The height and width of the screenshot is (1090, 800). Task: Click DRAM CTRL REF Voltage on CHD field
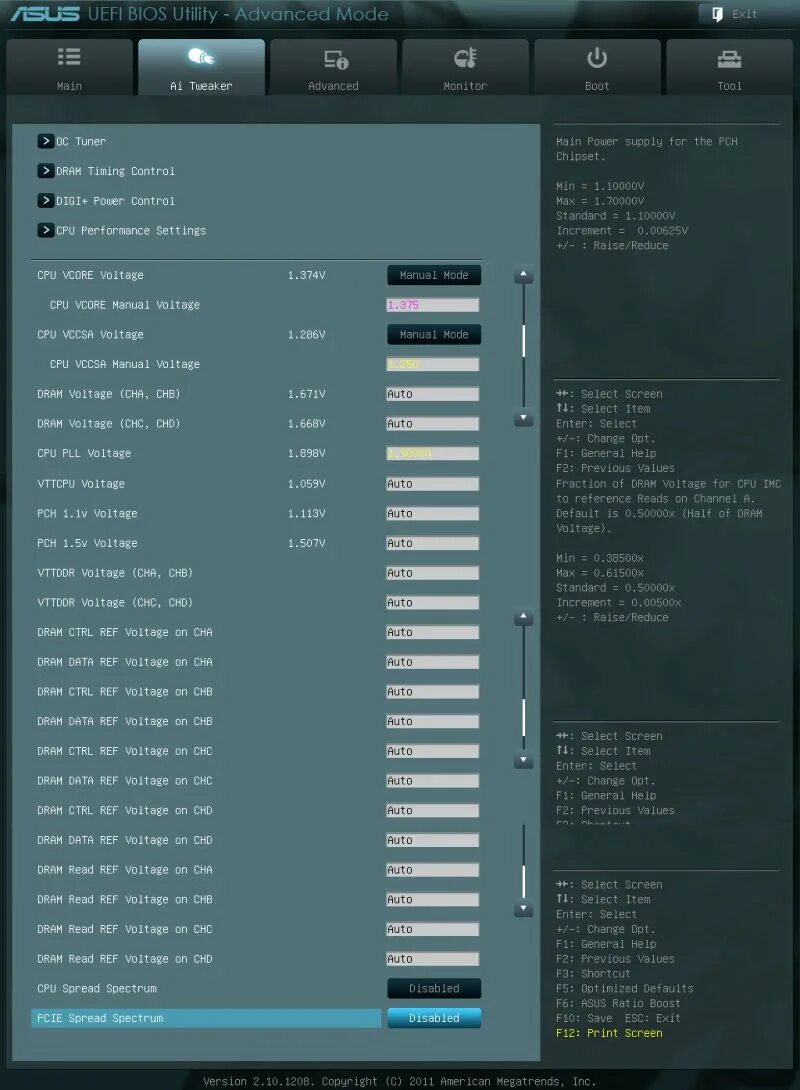[x=432, y=811]
